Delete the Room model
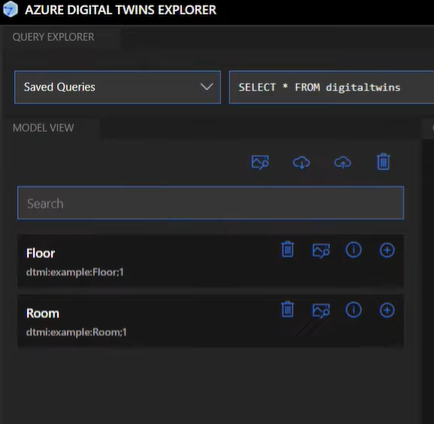This screenshot has width=434, height=424. (x=287, y=310)
